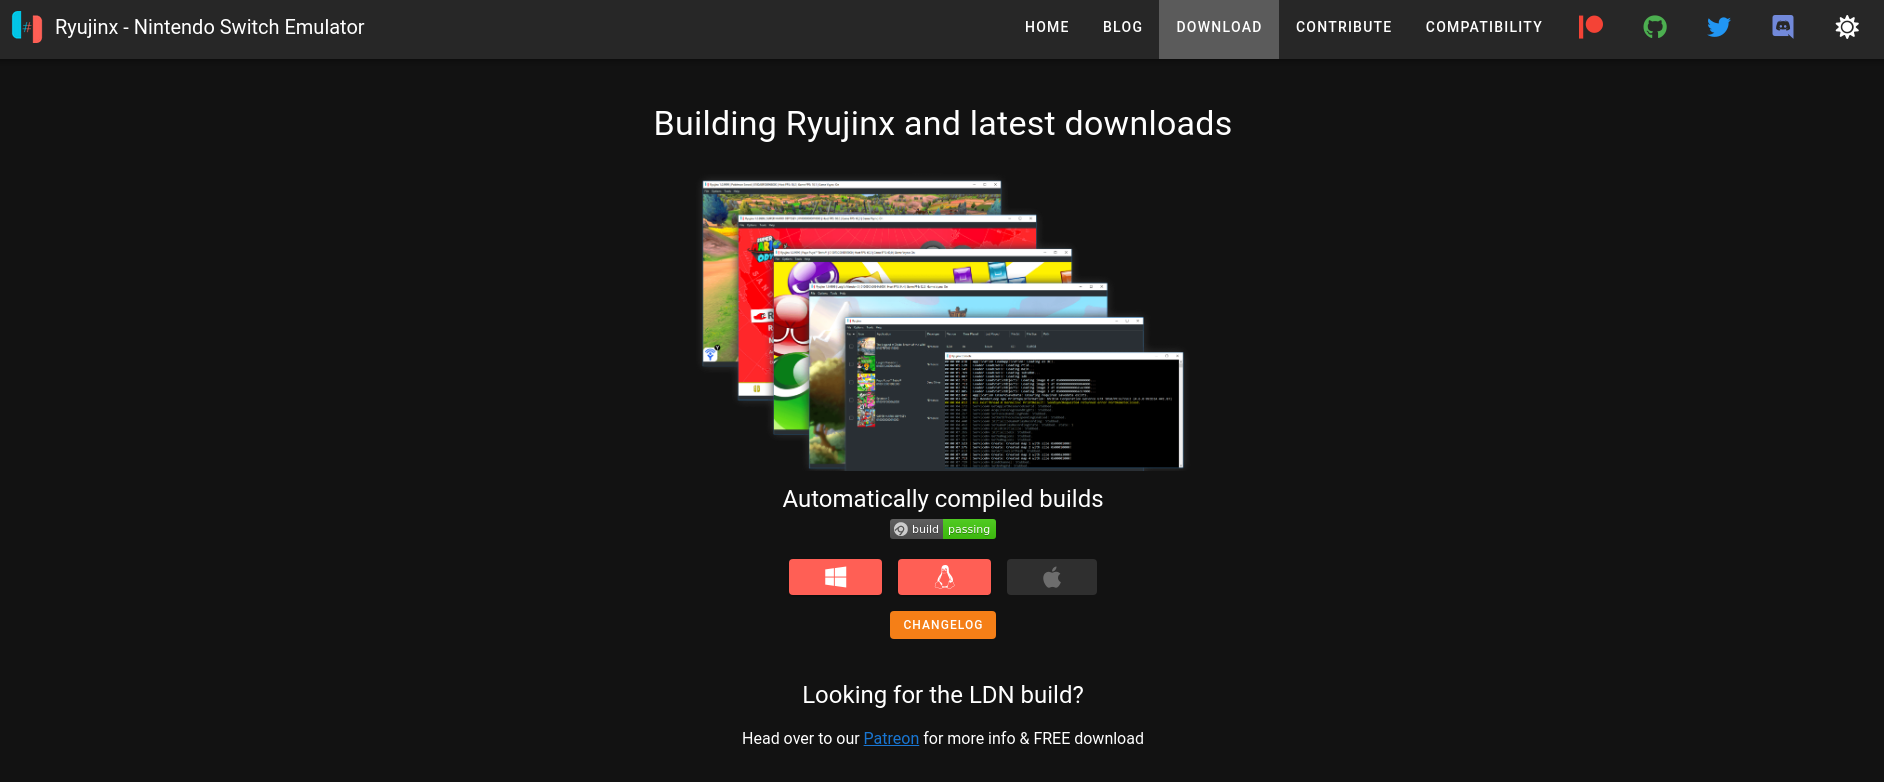
Task: Click the build passing badge
Action: [943, 529]
